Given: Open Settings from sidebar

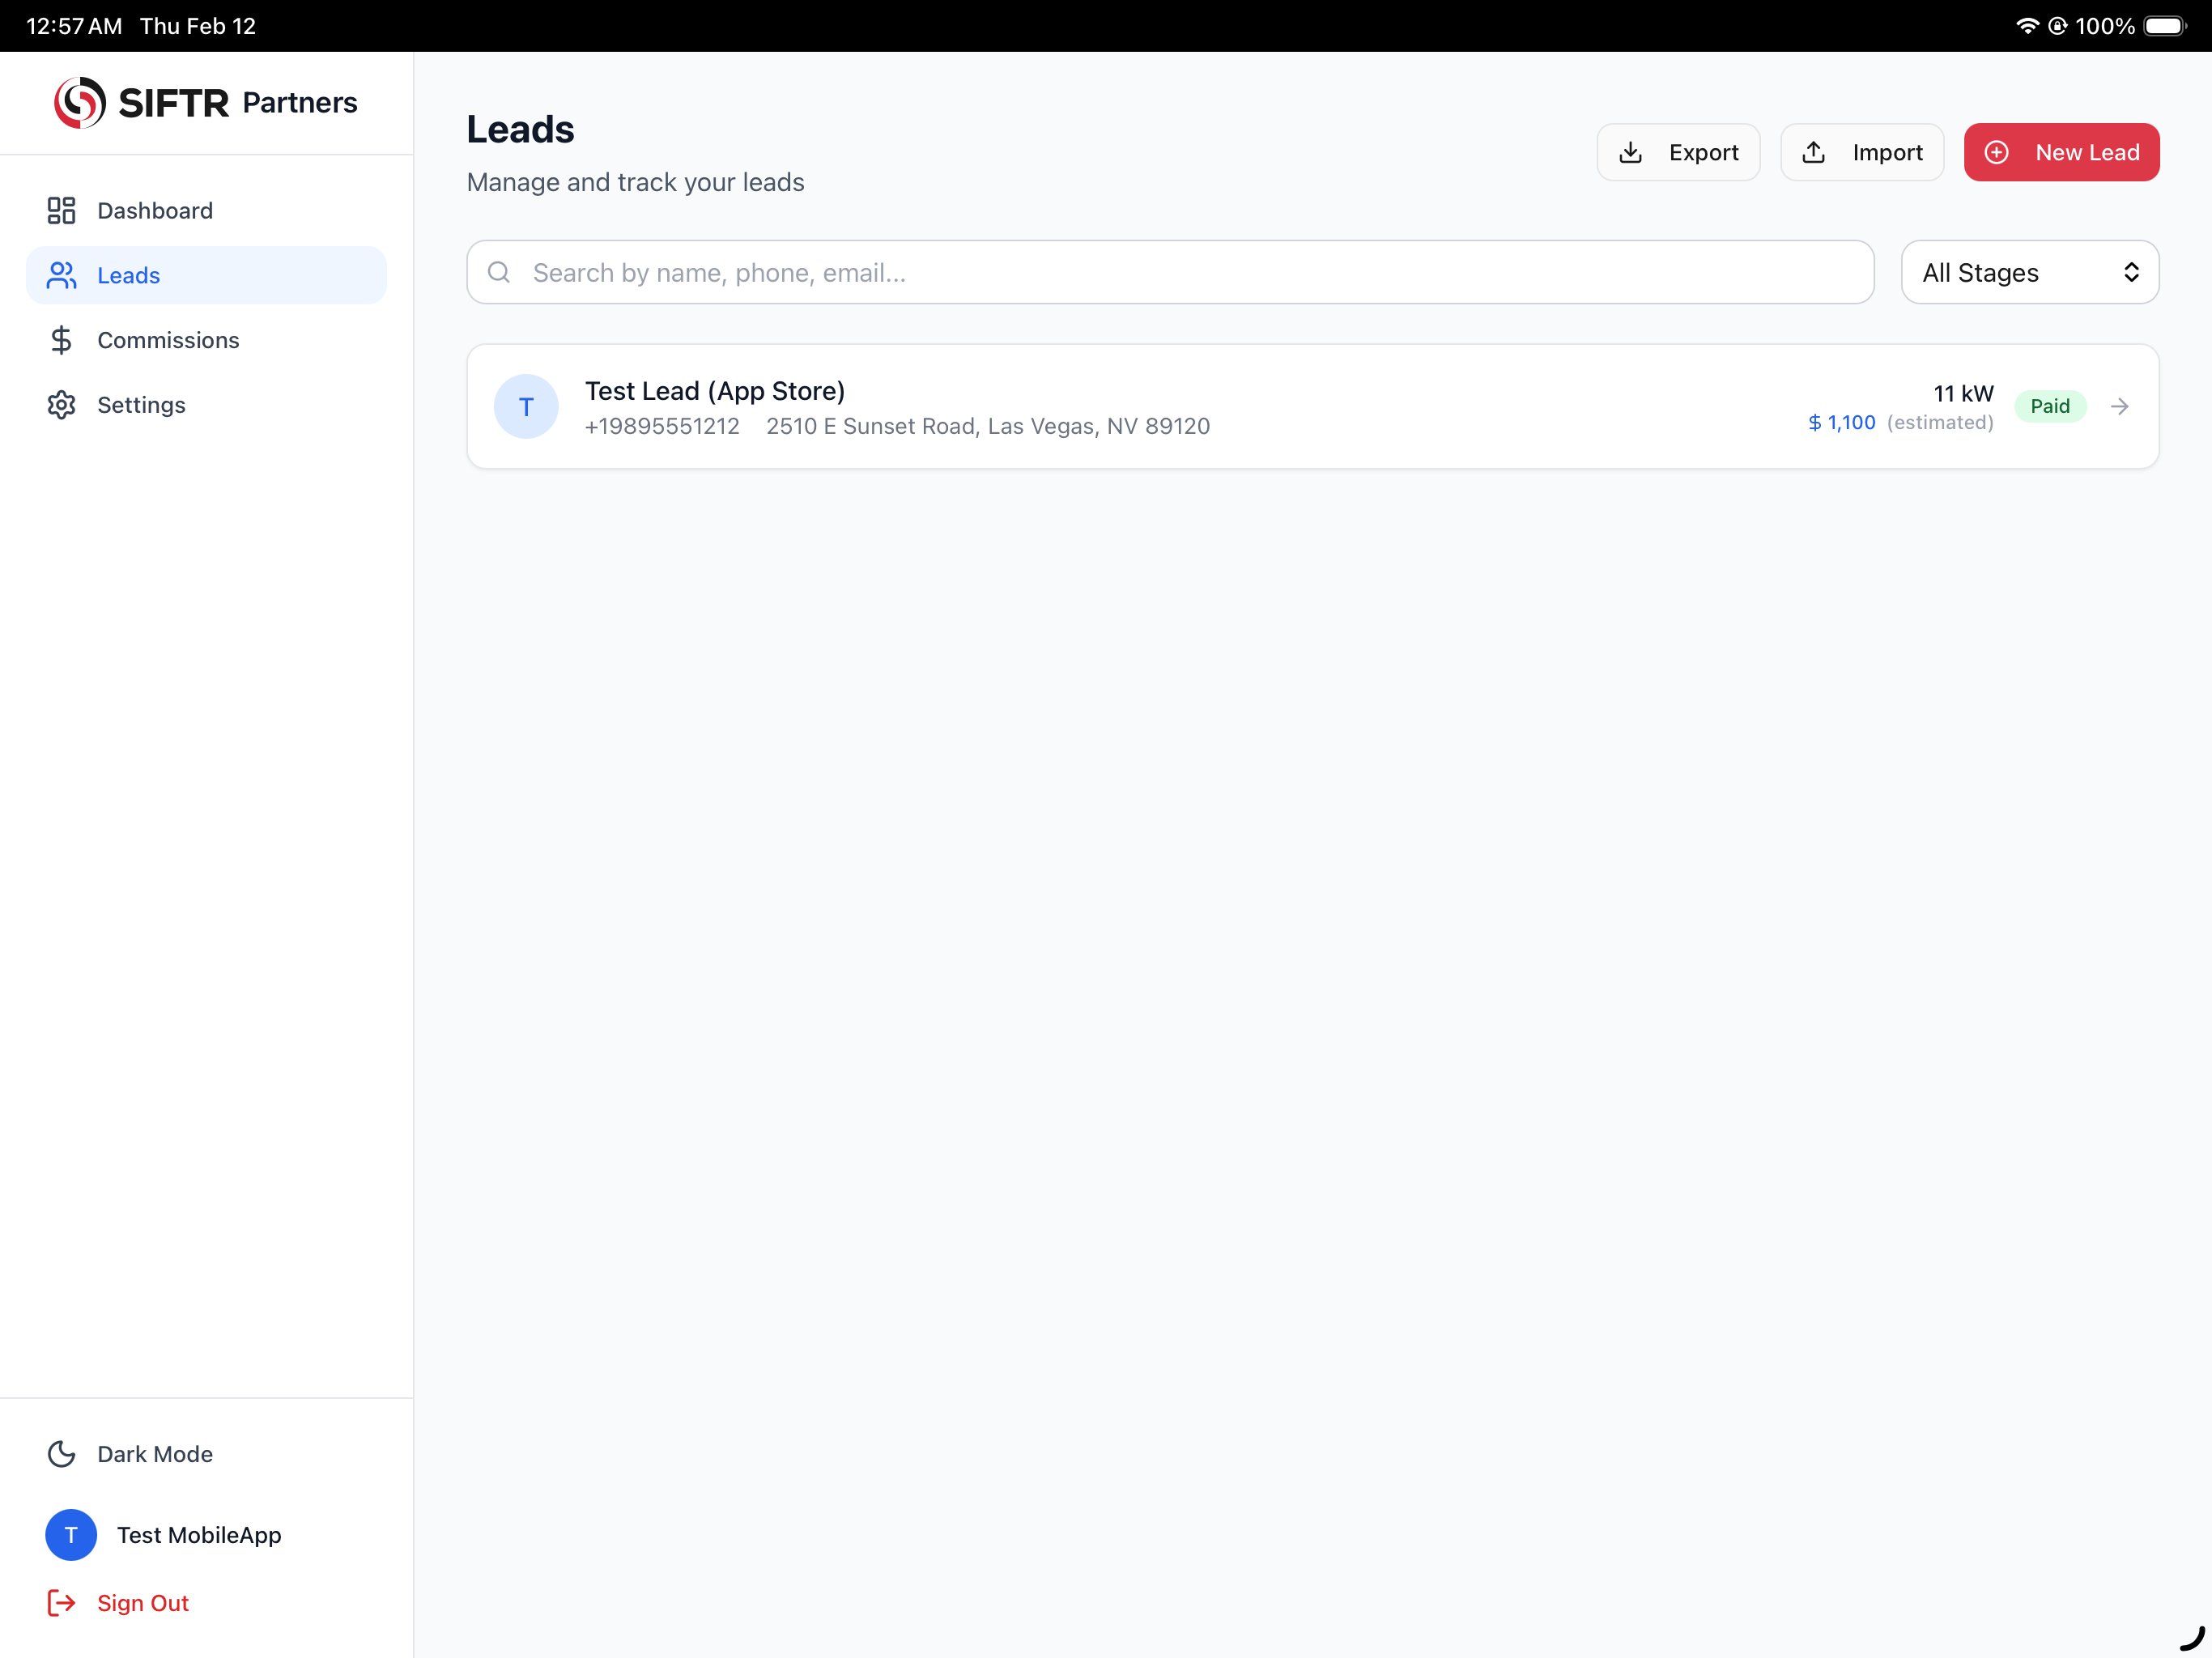Looking at the screenshot, I should point(206,405).
